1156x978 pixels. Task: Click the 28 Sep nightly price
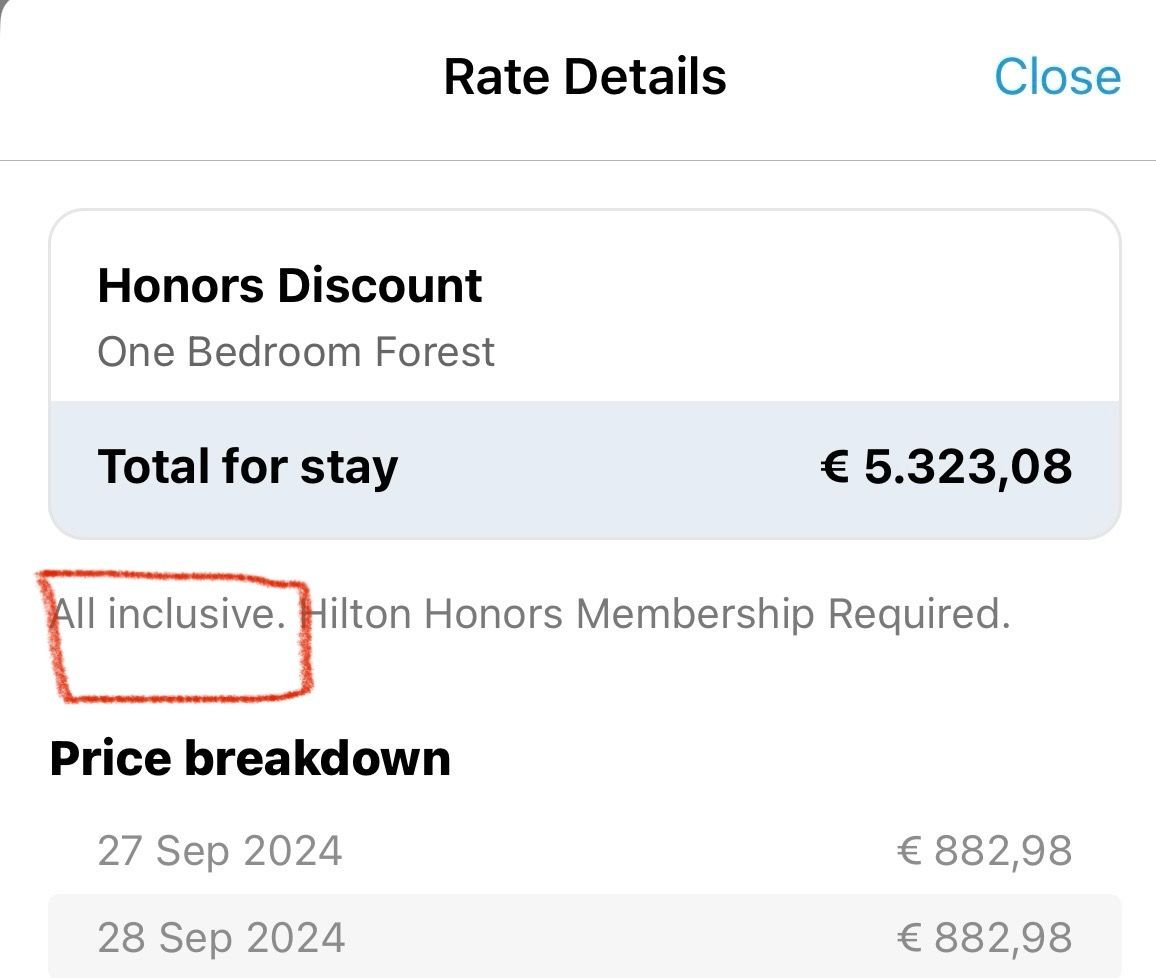pos(983,938)
